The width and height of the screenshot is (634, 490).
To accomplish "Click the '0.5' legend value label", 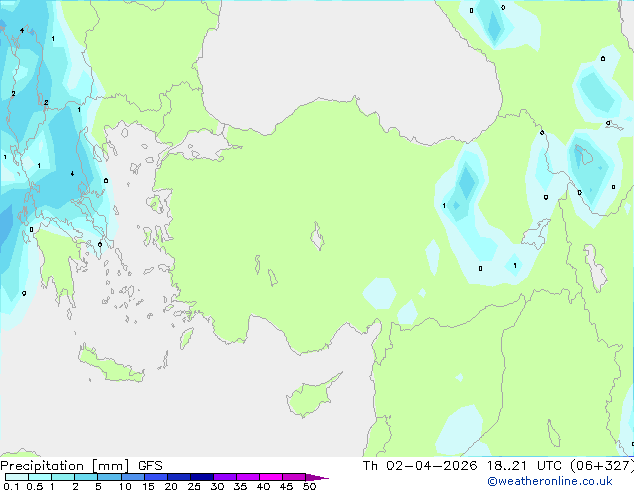I will [35, 486].
